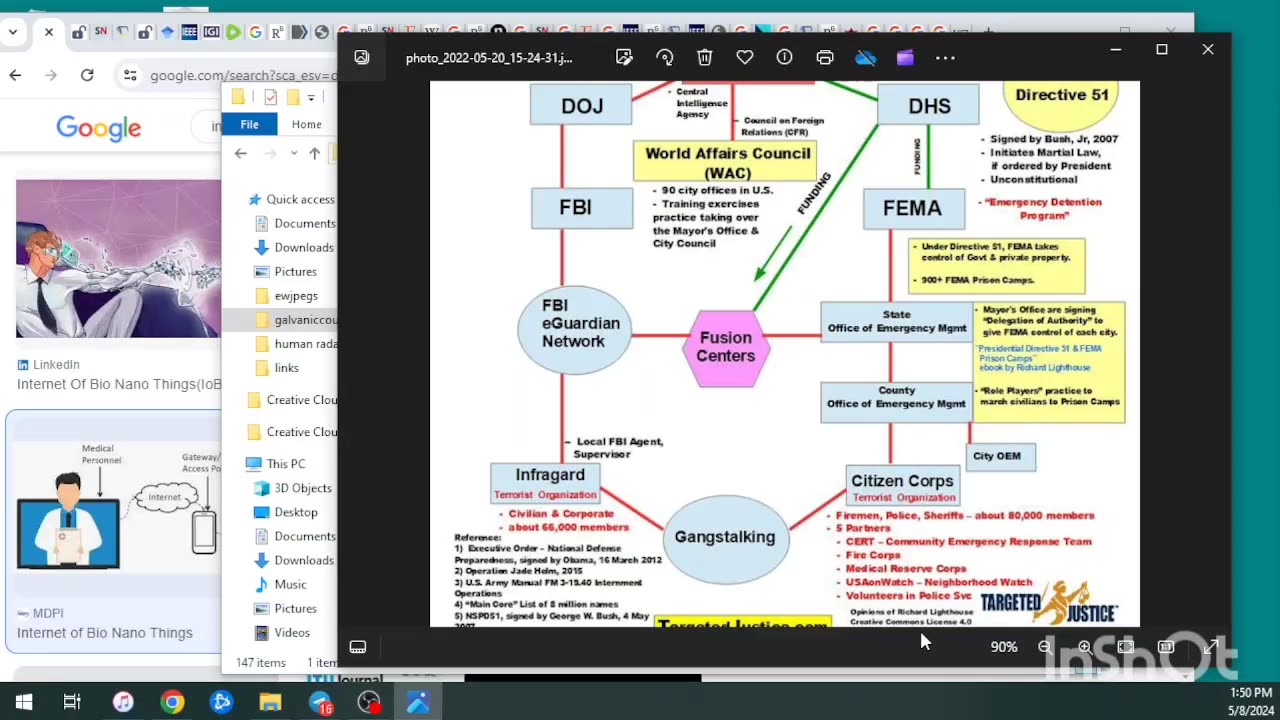Zoom out with the minus magnifier
Screen dimensions: 1280x720
1045,647
